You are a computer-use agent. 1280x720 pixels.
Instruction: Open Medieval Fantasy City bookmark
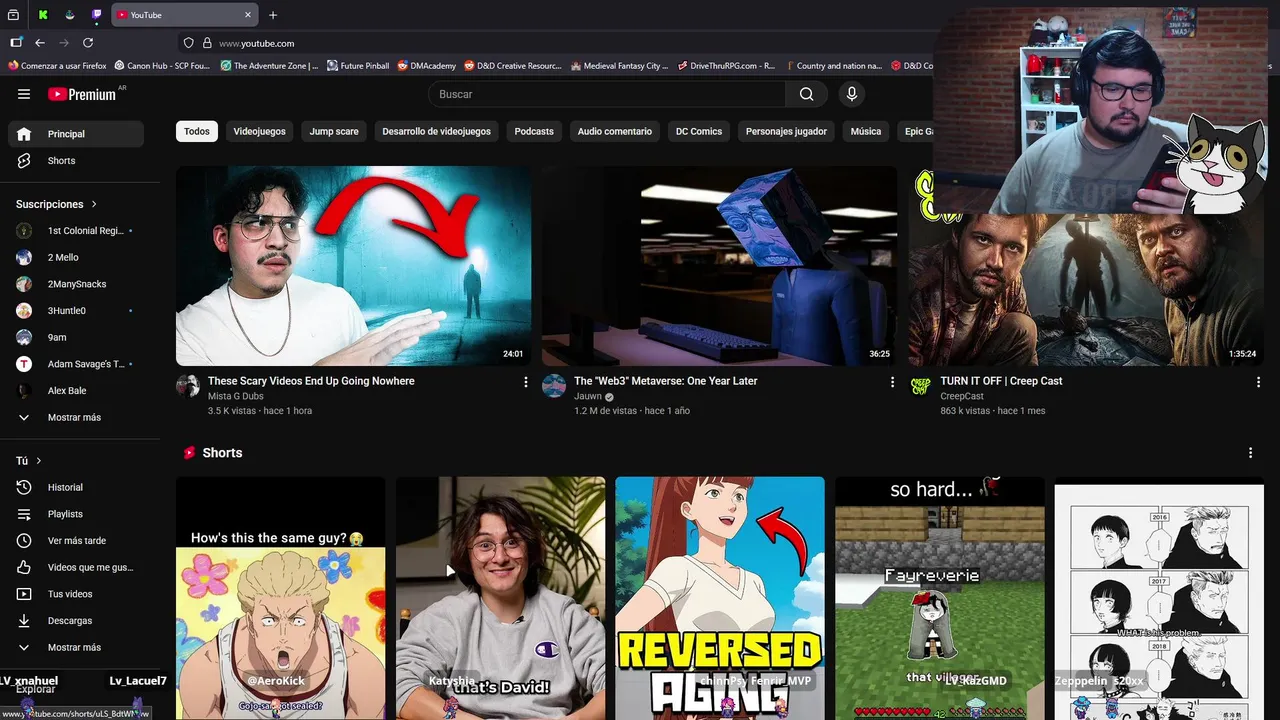[619, 66]
